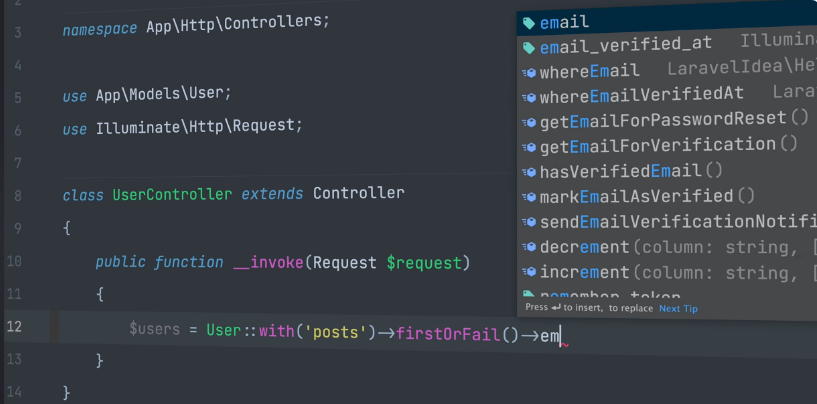Image resolution: width=817 pixels, height=404 pixels.
Task: Open the Next Tip link
Action: [678, 309]
